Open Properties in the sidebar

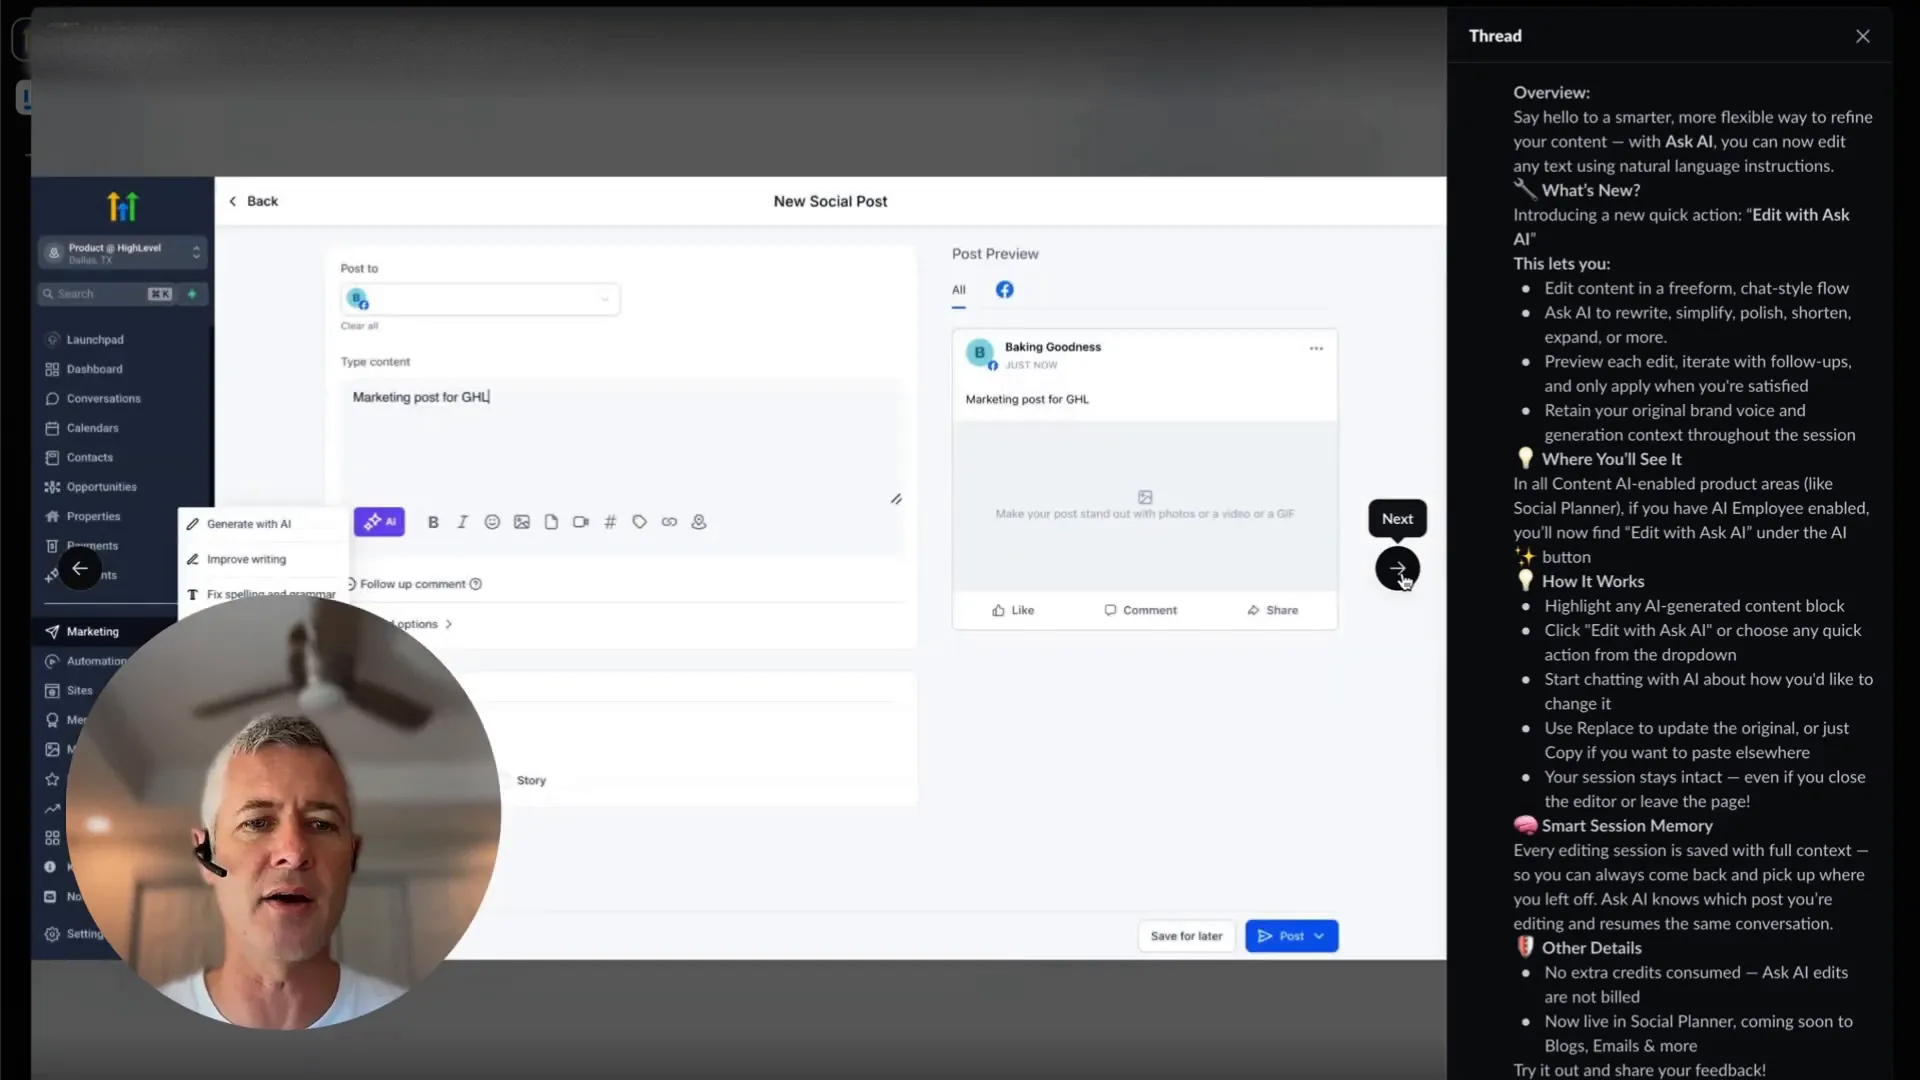point(93,517)
